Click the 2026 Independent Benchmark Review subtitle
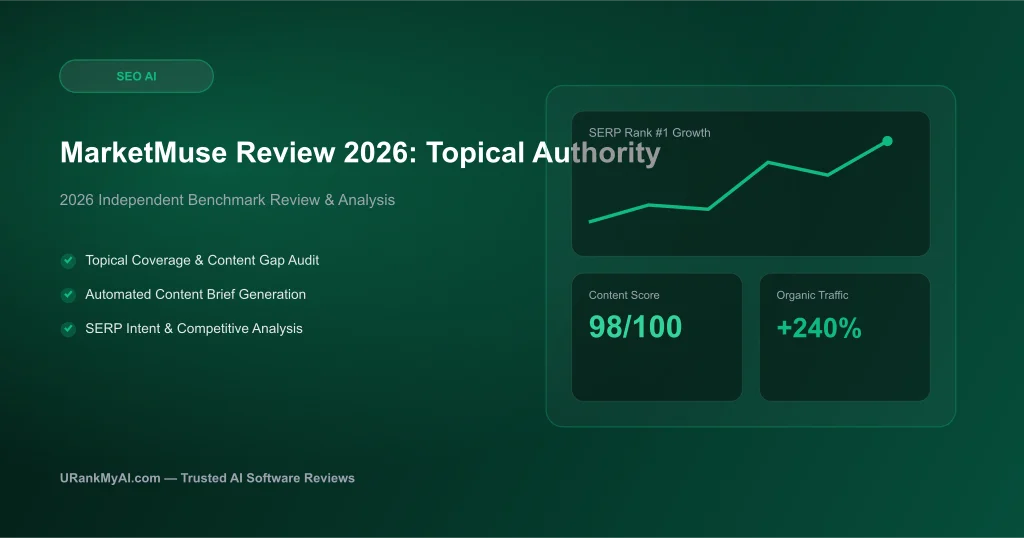Image resolution: width=1024 pixels, height=538 pixels. point(227,200)
